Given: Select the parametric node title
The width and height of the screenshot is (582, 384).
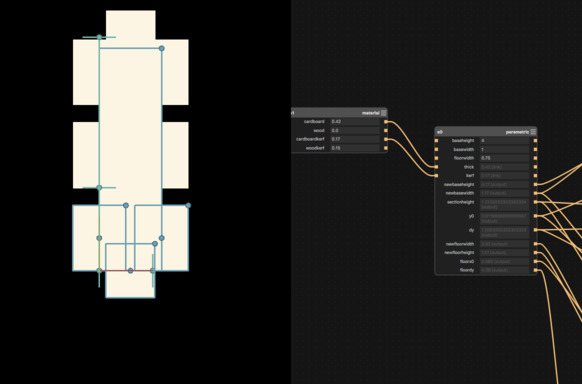Looking at the screenshot, I should [517, 132].
